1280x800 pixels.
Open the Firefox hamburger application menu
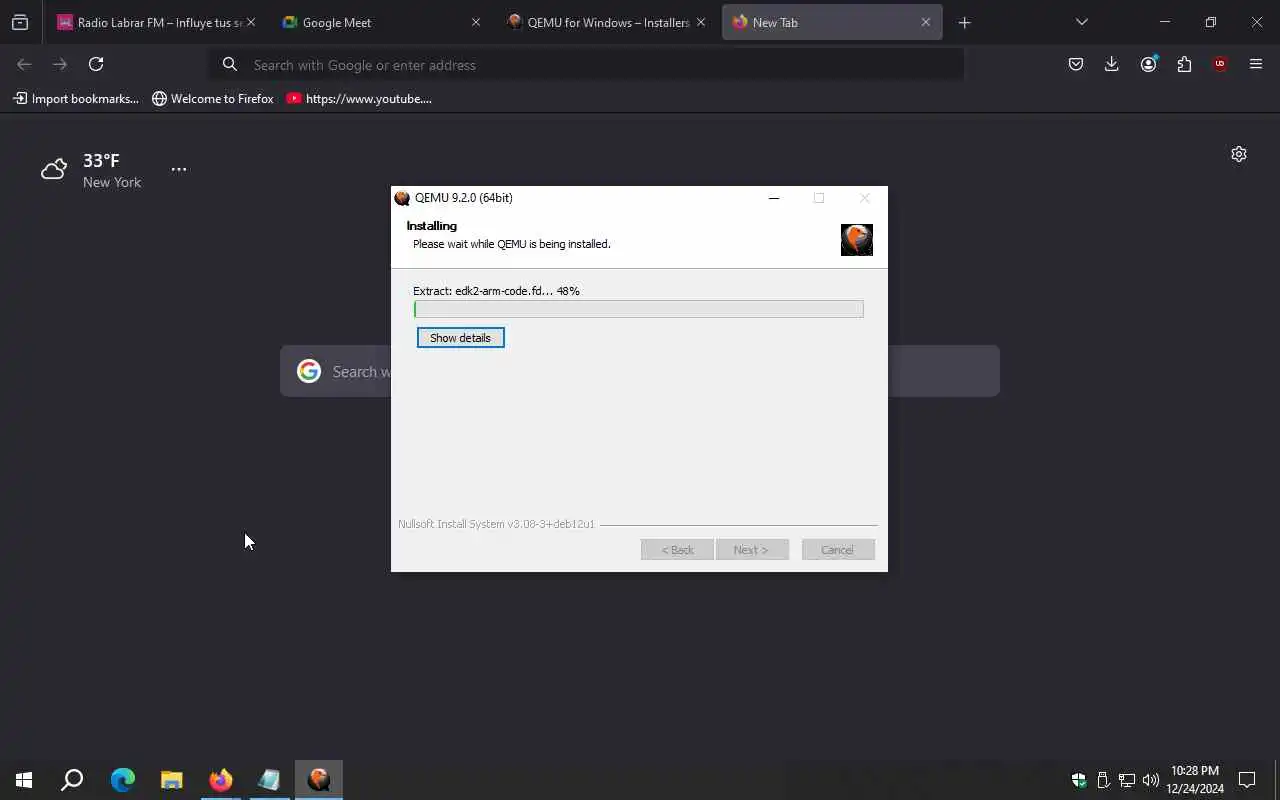click(x=1256, y=64)
